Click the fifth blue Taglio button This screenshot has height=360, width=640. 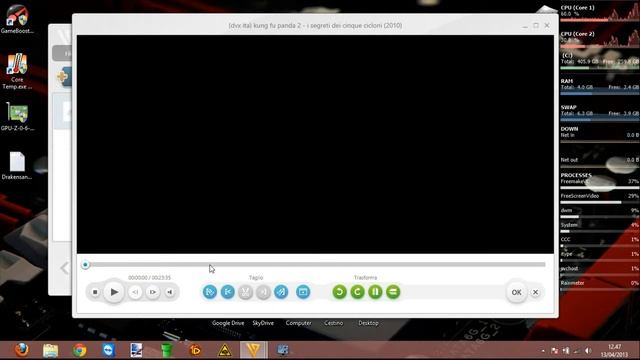(x=281, y=292)
